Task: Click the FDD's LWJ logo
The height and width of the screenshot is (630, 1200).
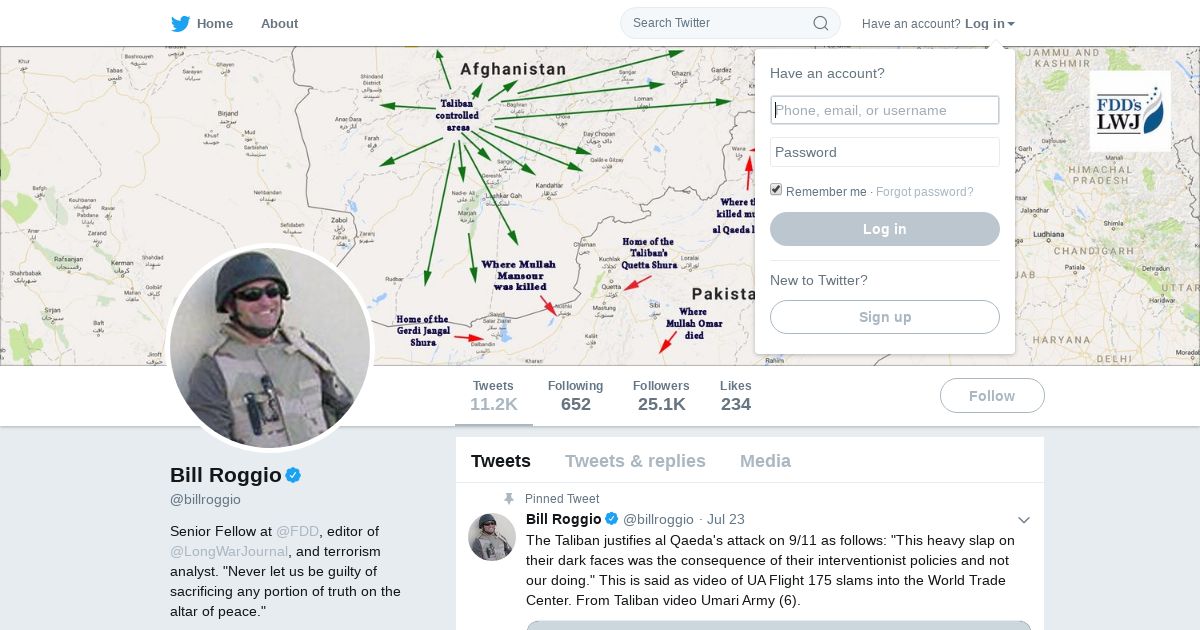Action: point(1130,110)
